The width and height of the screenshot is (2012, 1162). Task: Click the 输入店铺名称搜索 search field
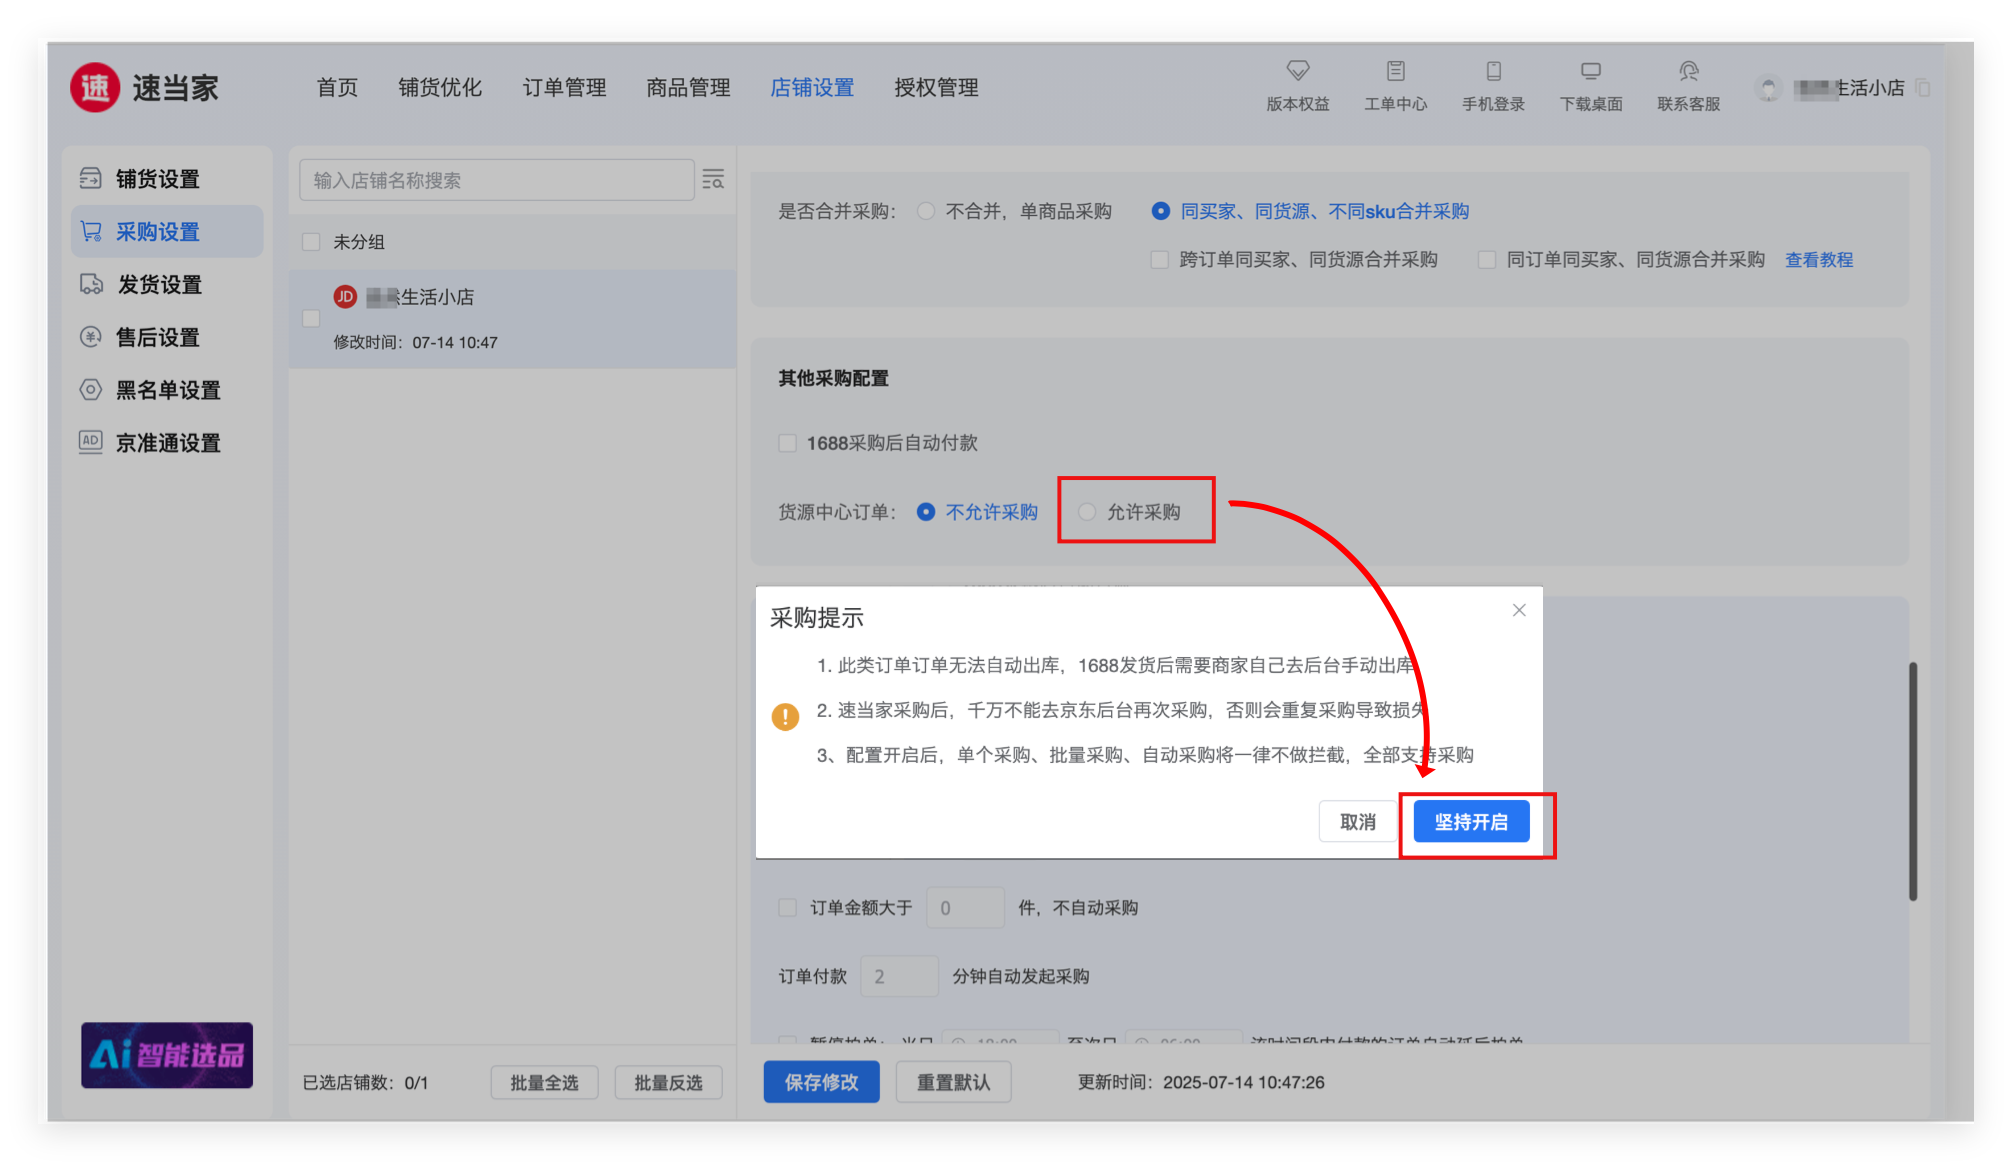(x=496, y=180)
